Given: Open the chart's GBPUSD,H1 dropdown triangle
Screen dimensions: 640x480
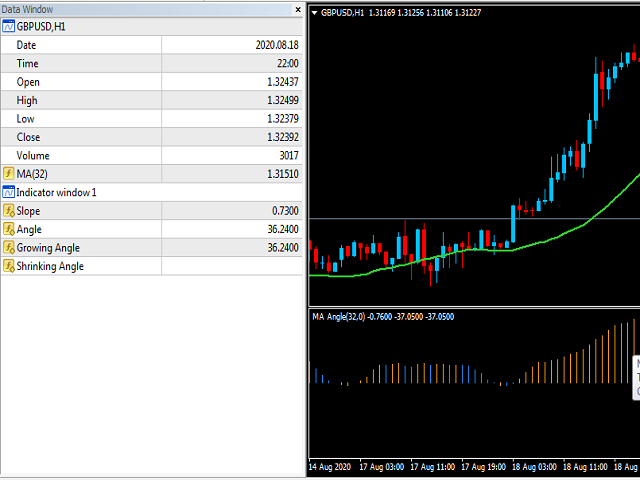Looking at the screenshot, I should point(315,13).
